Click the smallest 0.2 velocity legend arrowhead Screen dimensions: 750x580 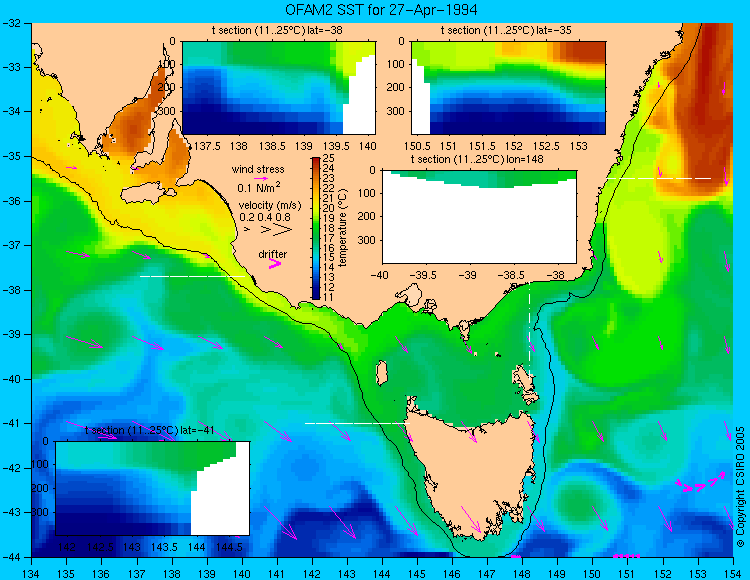(247, 230)
